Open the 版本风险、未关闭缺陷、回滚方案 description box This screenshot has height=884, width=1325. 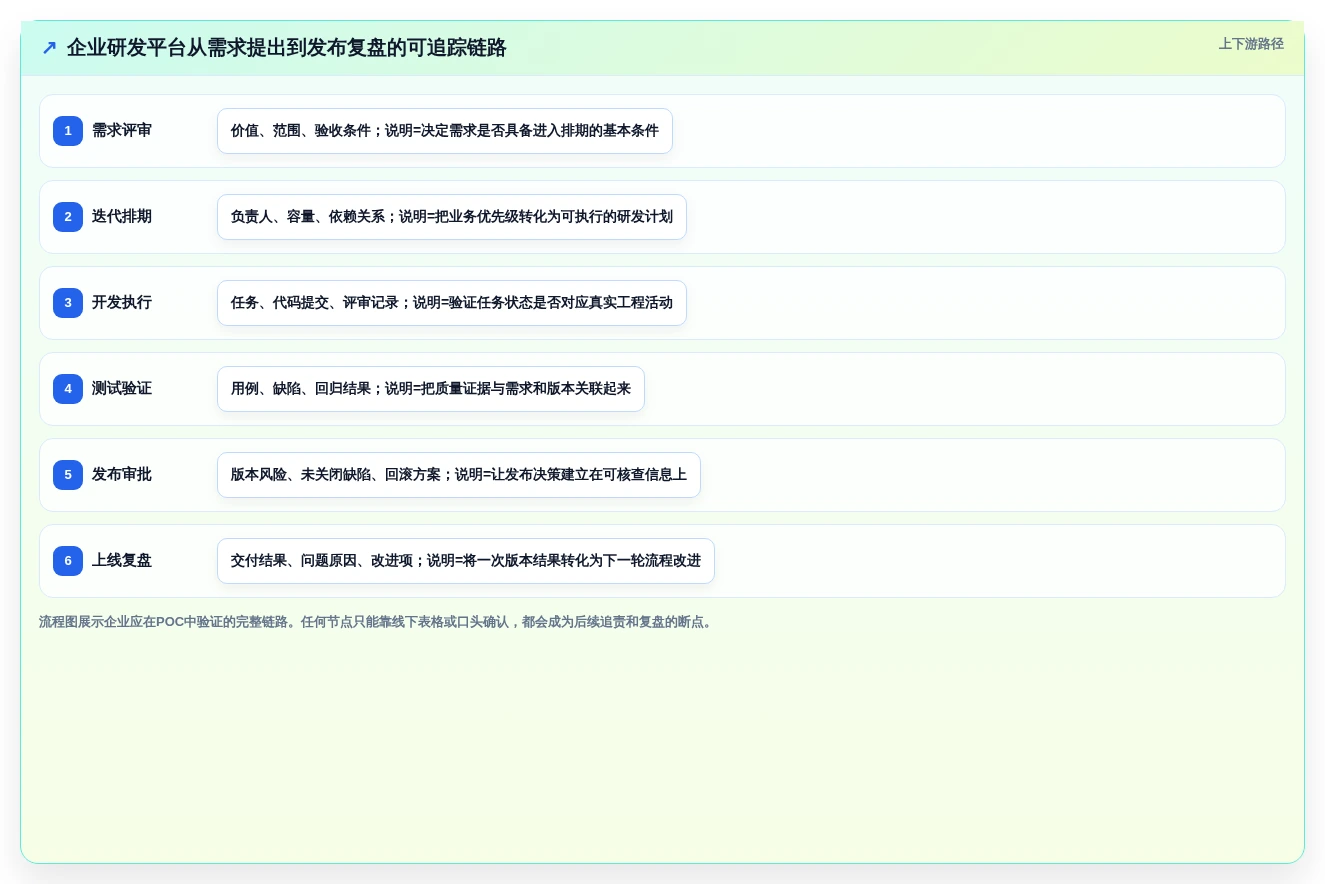459,475
